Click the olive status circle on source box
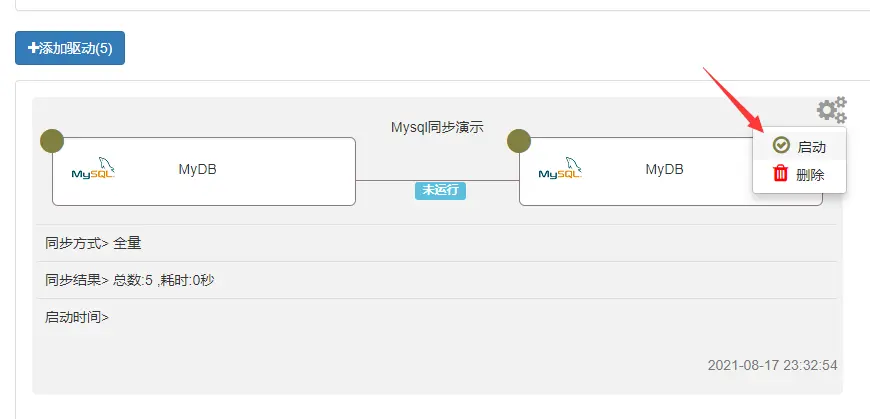The width and height of the screenshot is (870, 419). [x=52, y=141]
